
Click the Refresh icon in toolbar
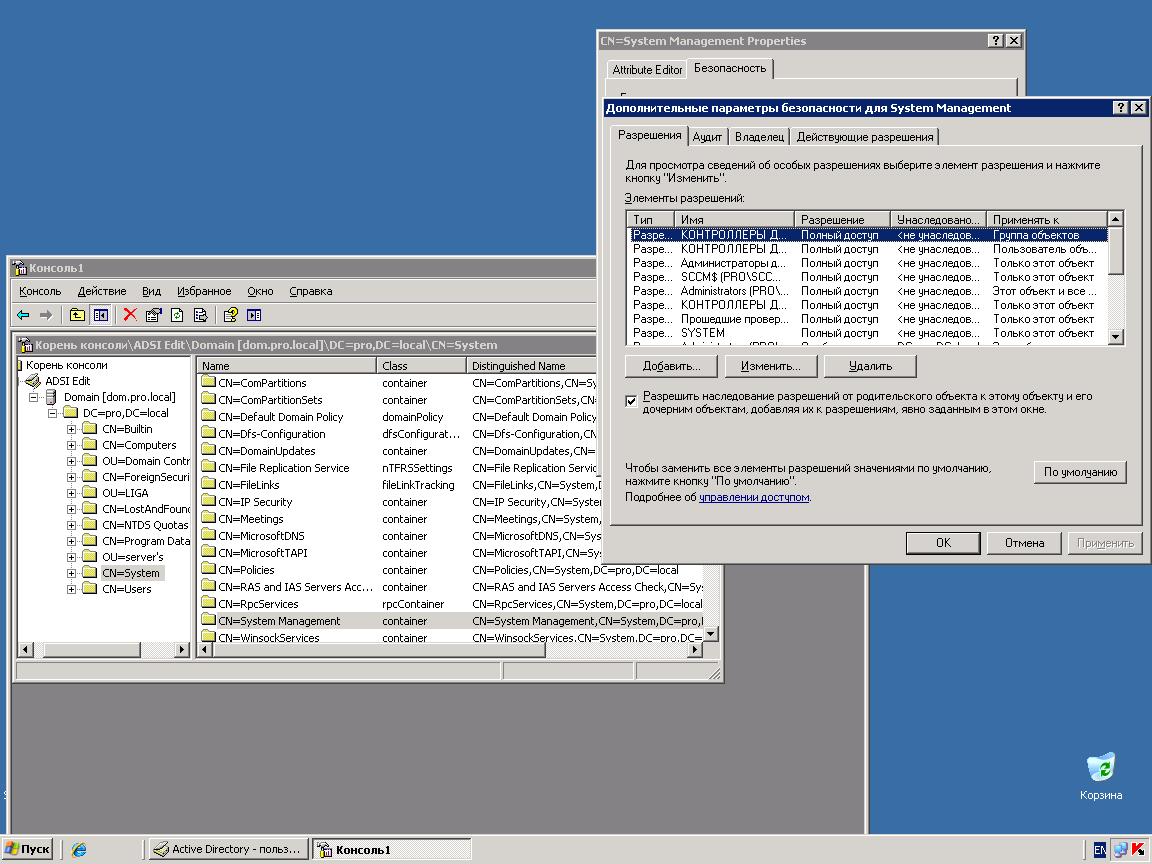pyautogui.click(x=177, y=315)
